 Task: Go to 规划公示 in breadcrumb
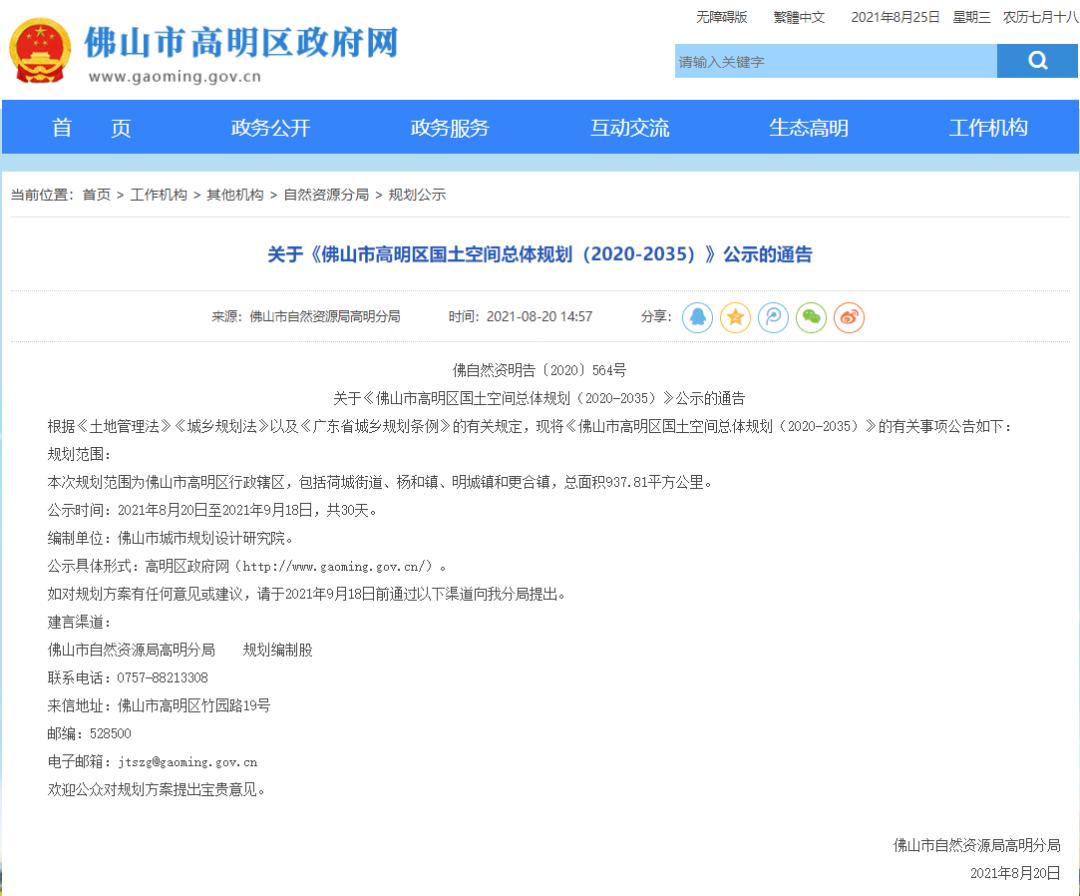pos(417,195)
